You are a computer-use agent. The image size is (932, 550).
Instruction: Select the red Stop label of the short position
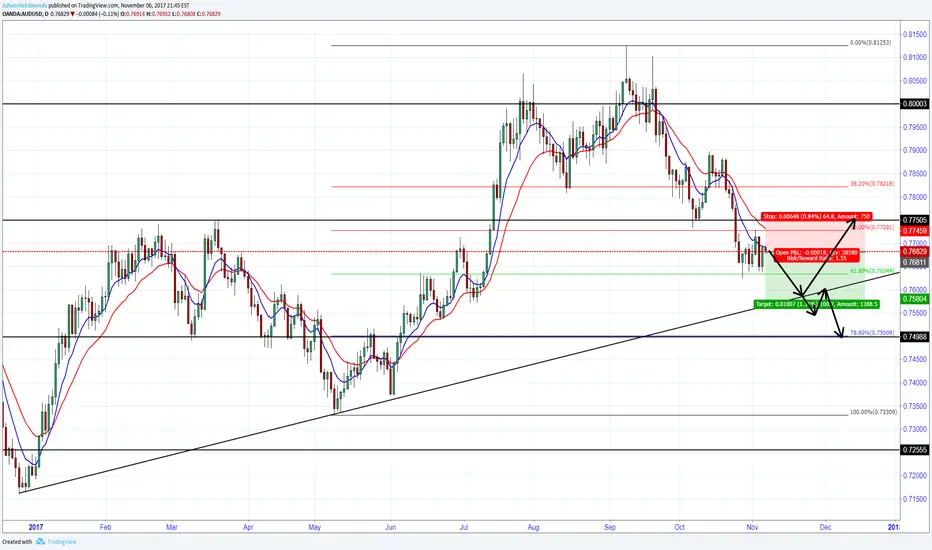[817, 216]
